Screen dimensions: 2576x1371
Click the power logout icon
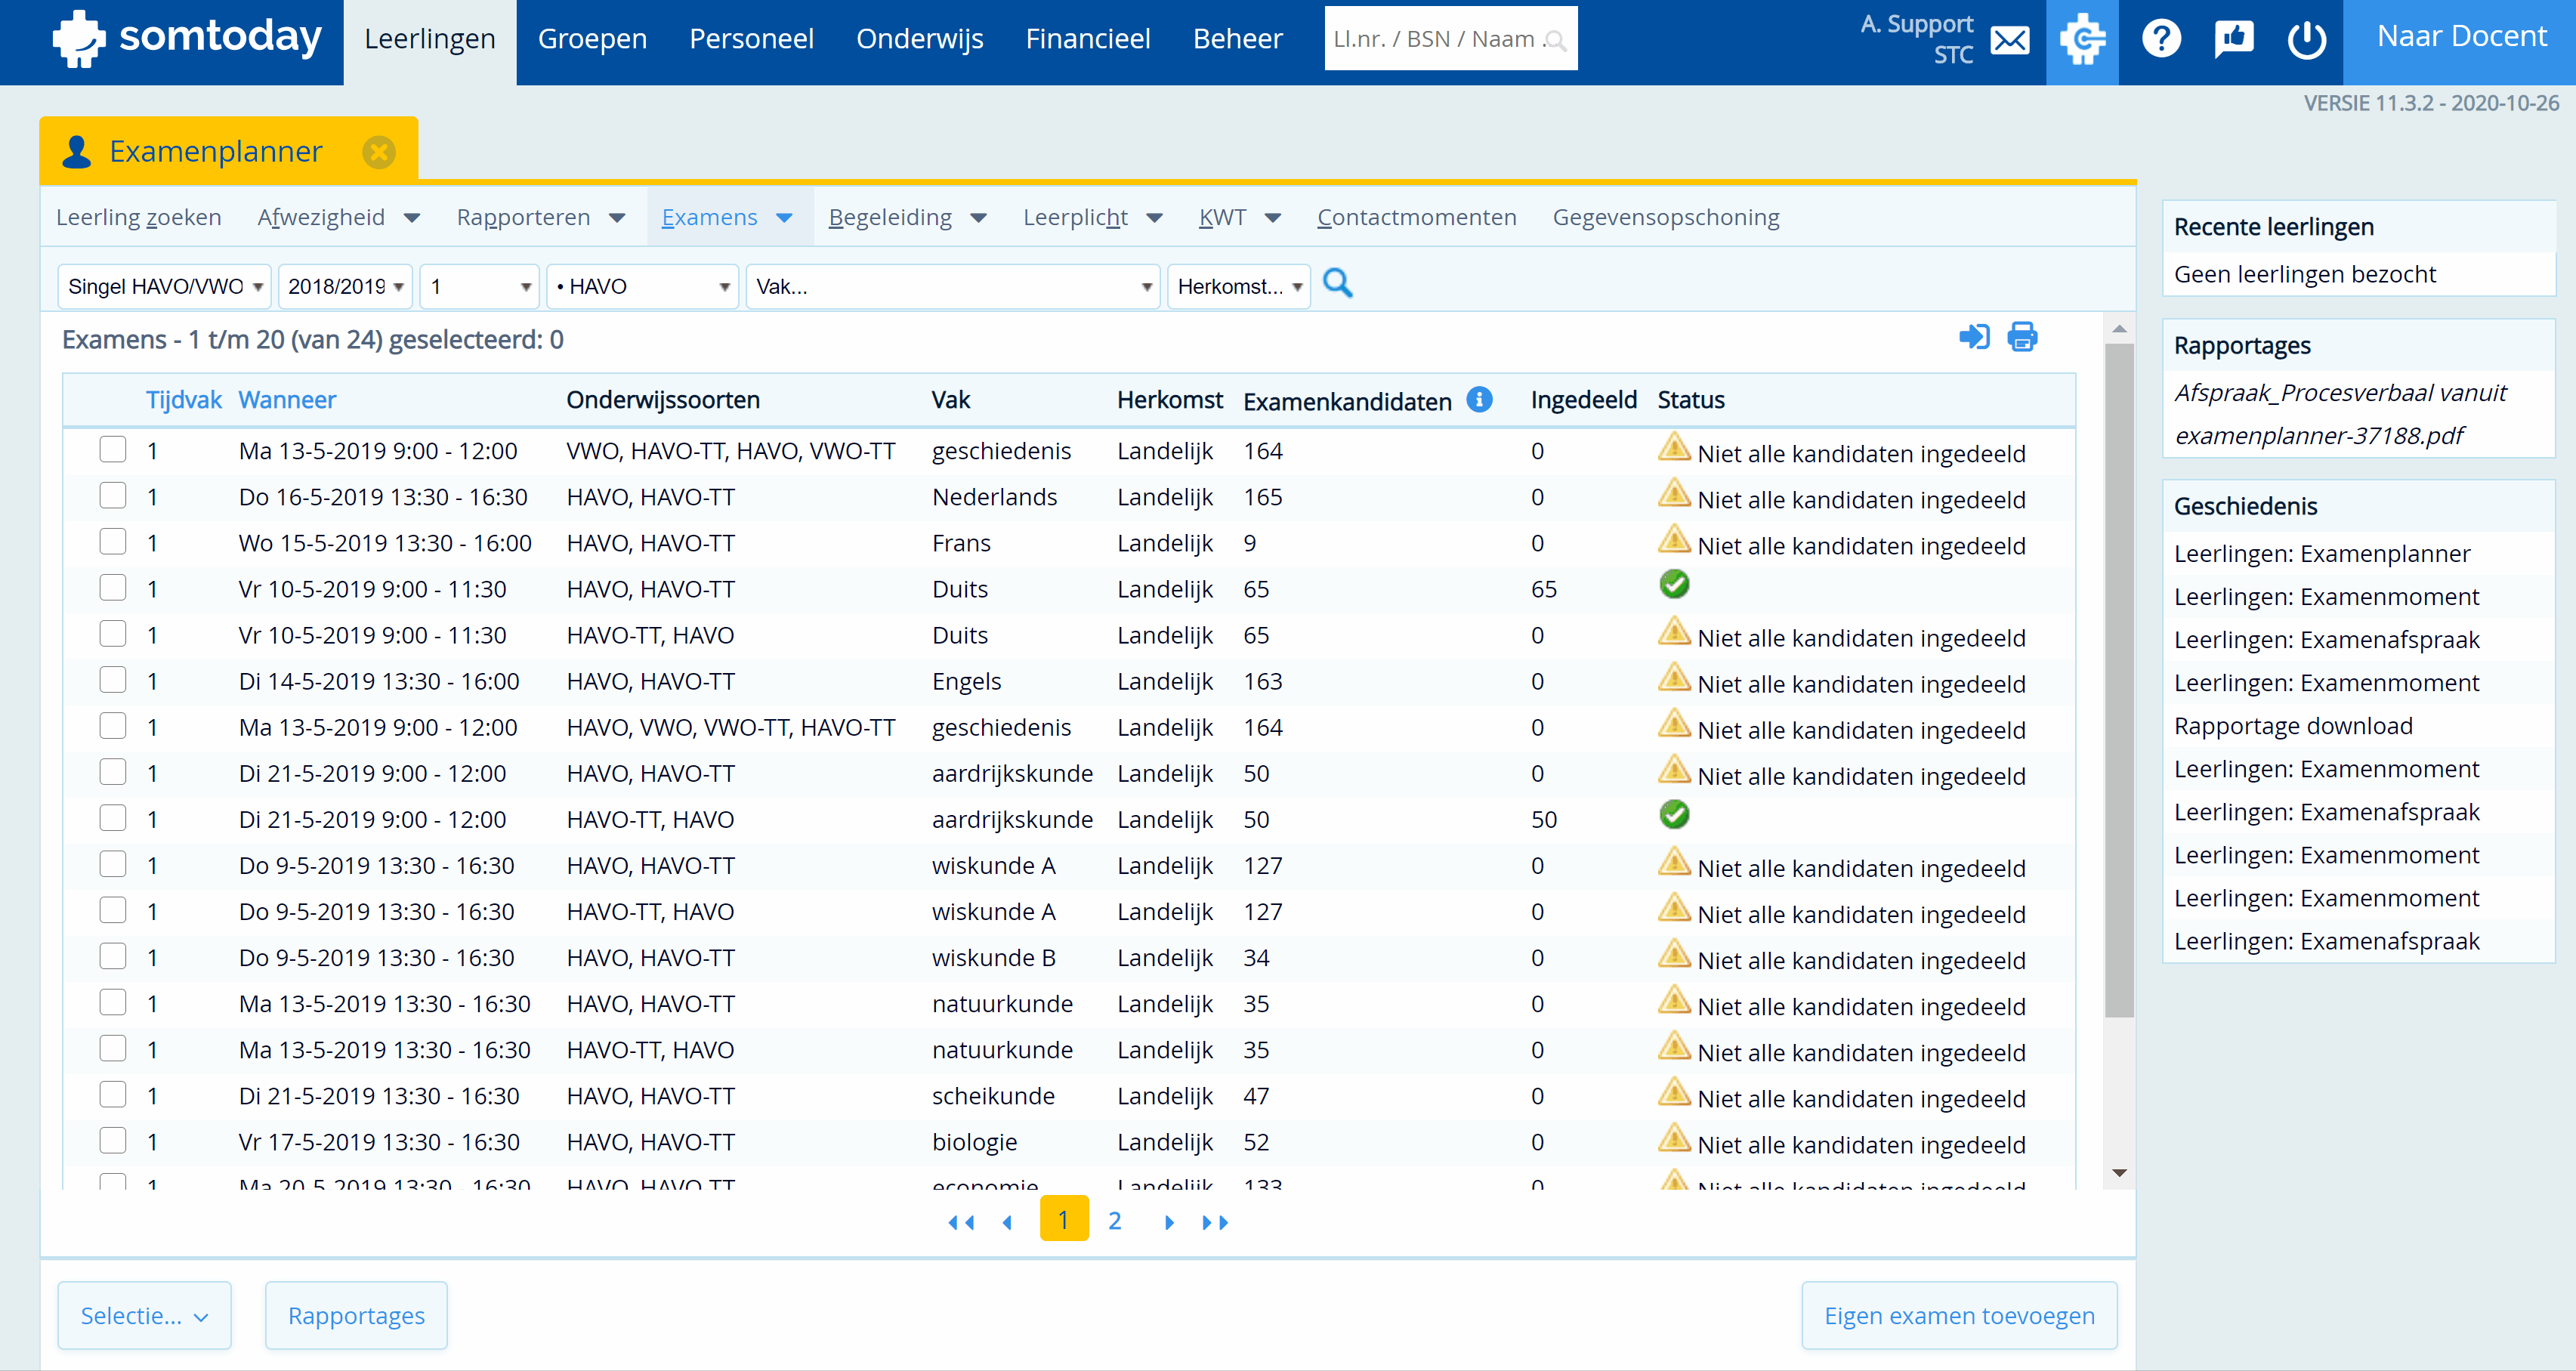tap(2306, 40)
